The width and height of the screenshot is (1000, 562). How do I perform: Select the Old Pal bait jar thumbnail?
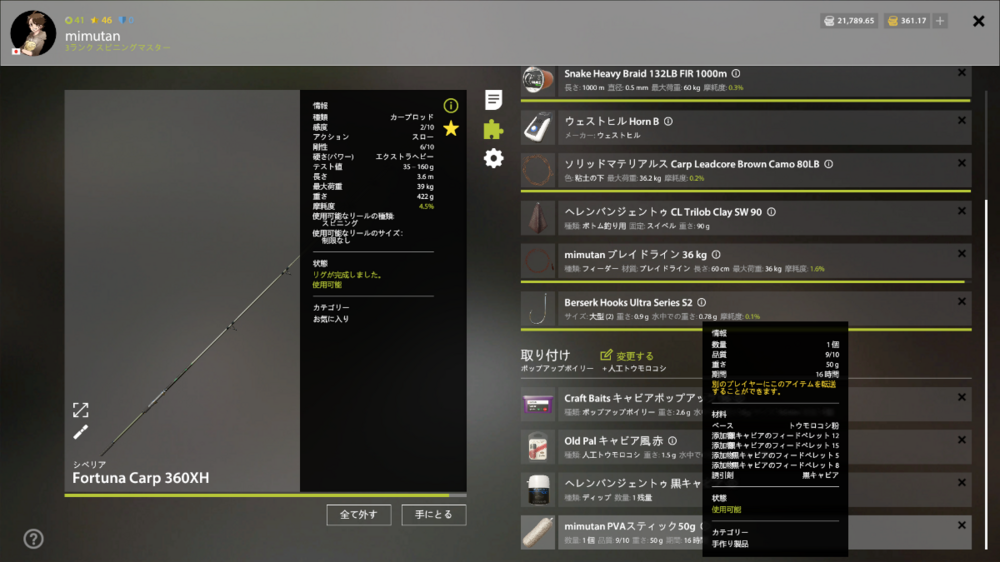(538, 447)
